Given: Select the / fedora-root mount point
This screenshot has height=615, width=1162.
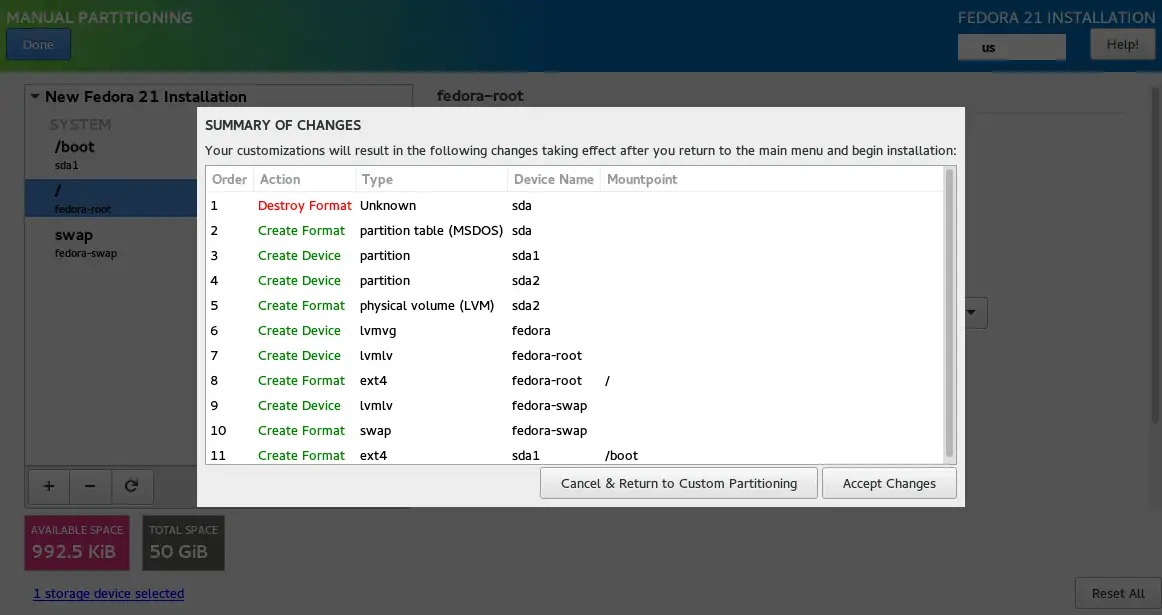Looking at the screenshot, I should (x=111, y=198).
